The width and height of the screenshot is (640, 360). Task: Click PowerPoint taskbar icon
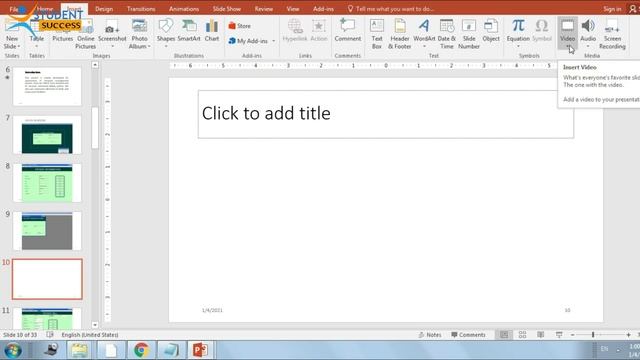pos(200,350)
